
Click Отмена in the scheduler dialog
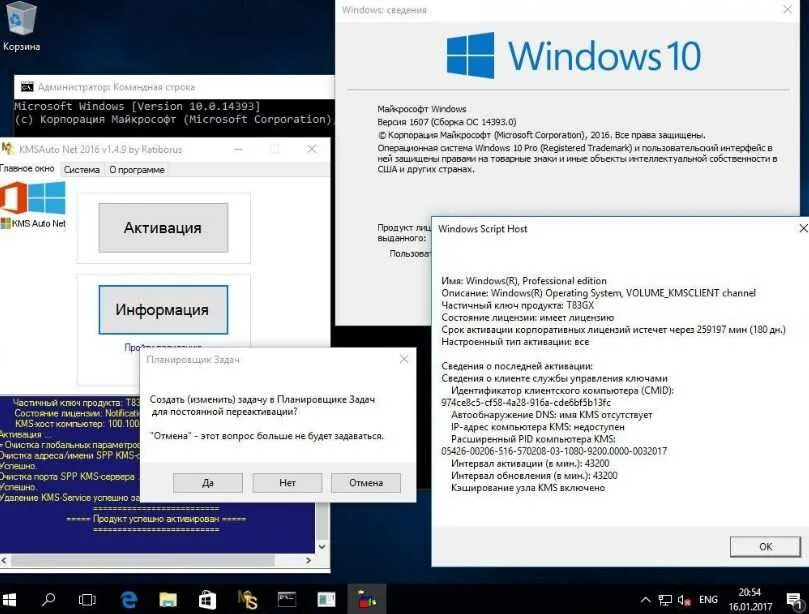365,482
